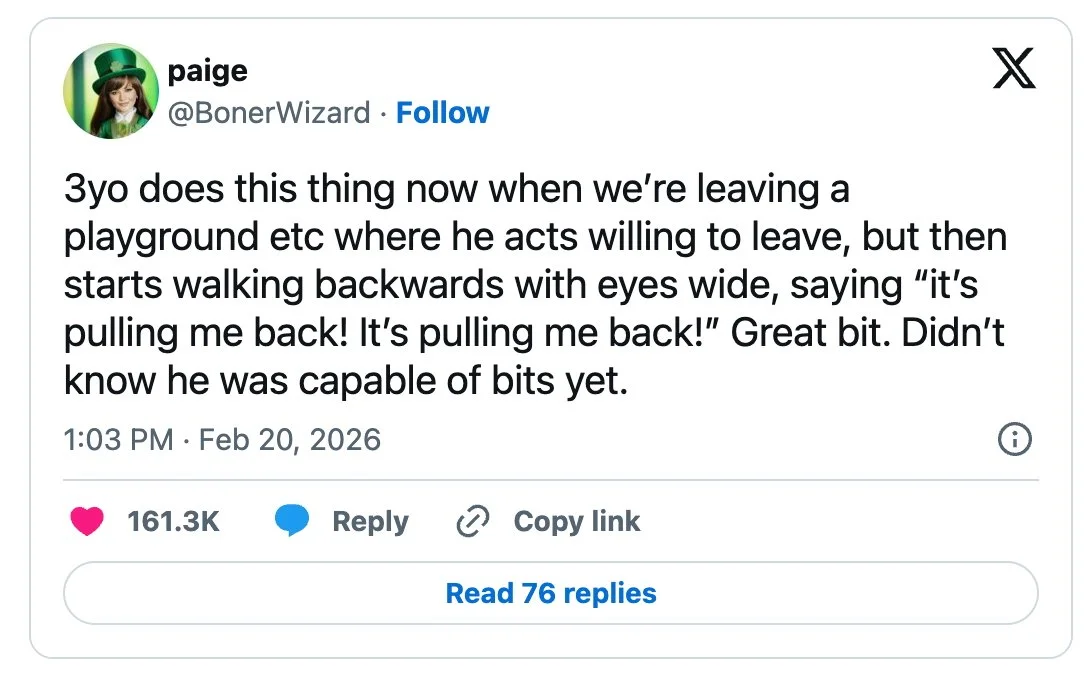
Task: Click the sentence Great bit in tweet
Action: pos(810,333)
